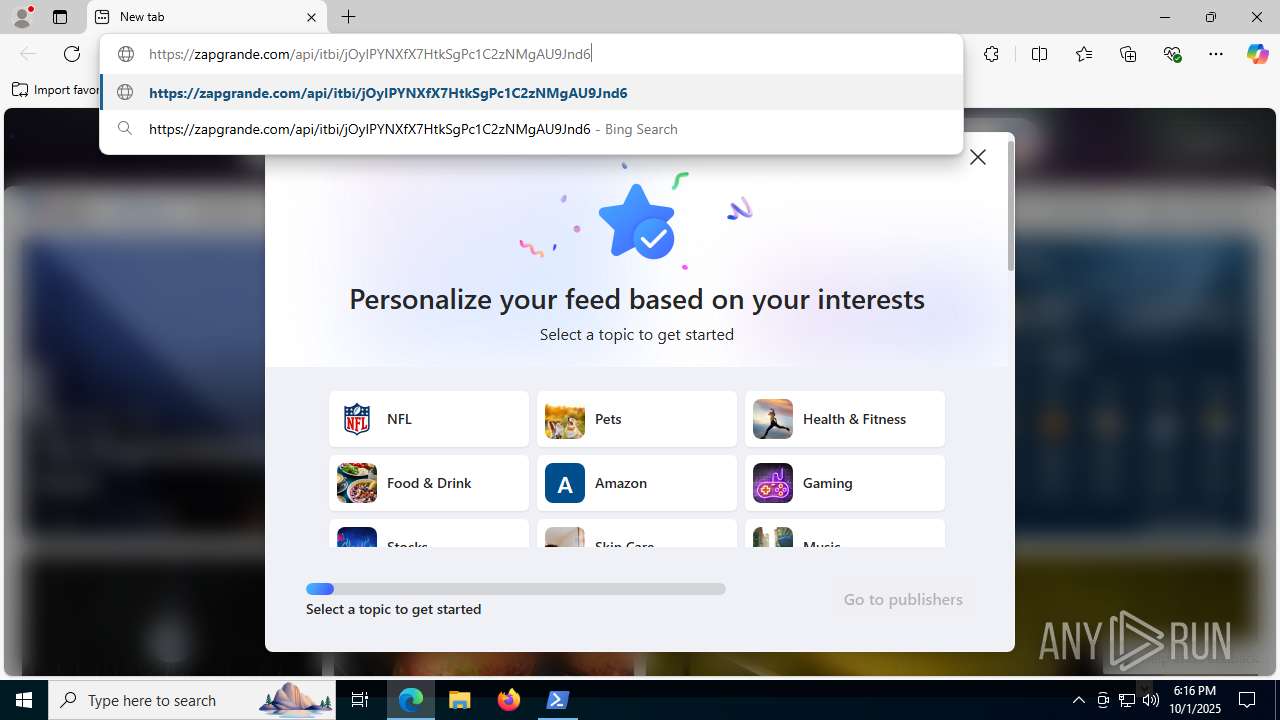Click the dialog's vertical scrollbar

coord(1011,205)
